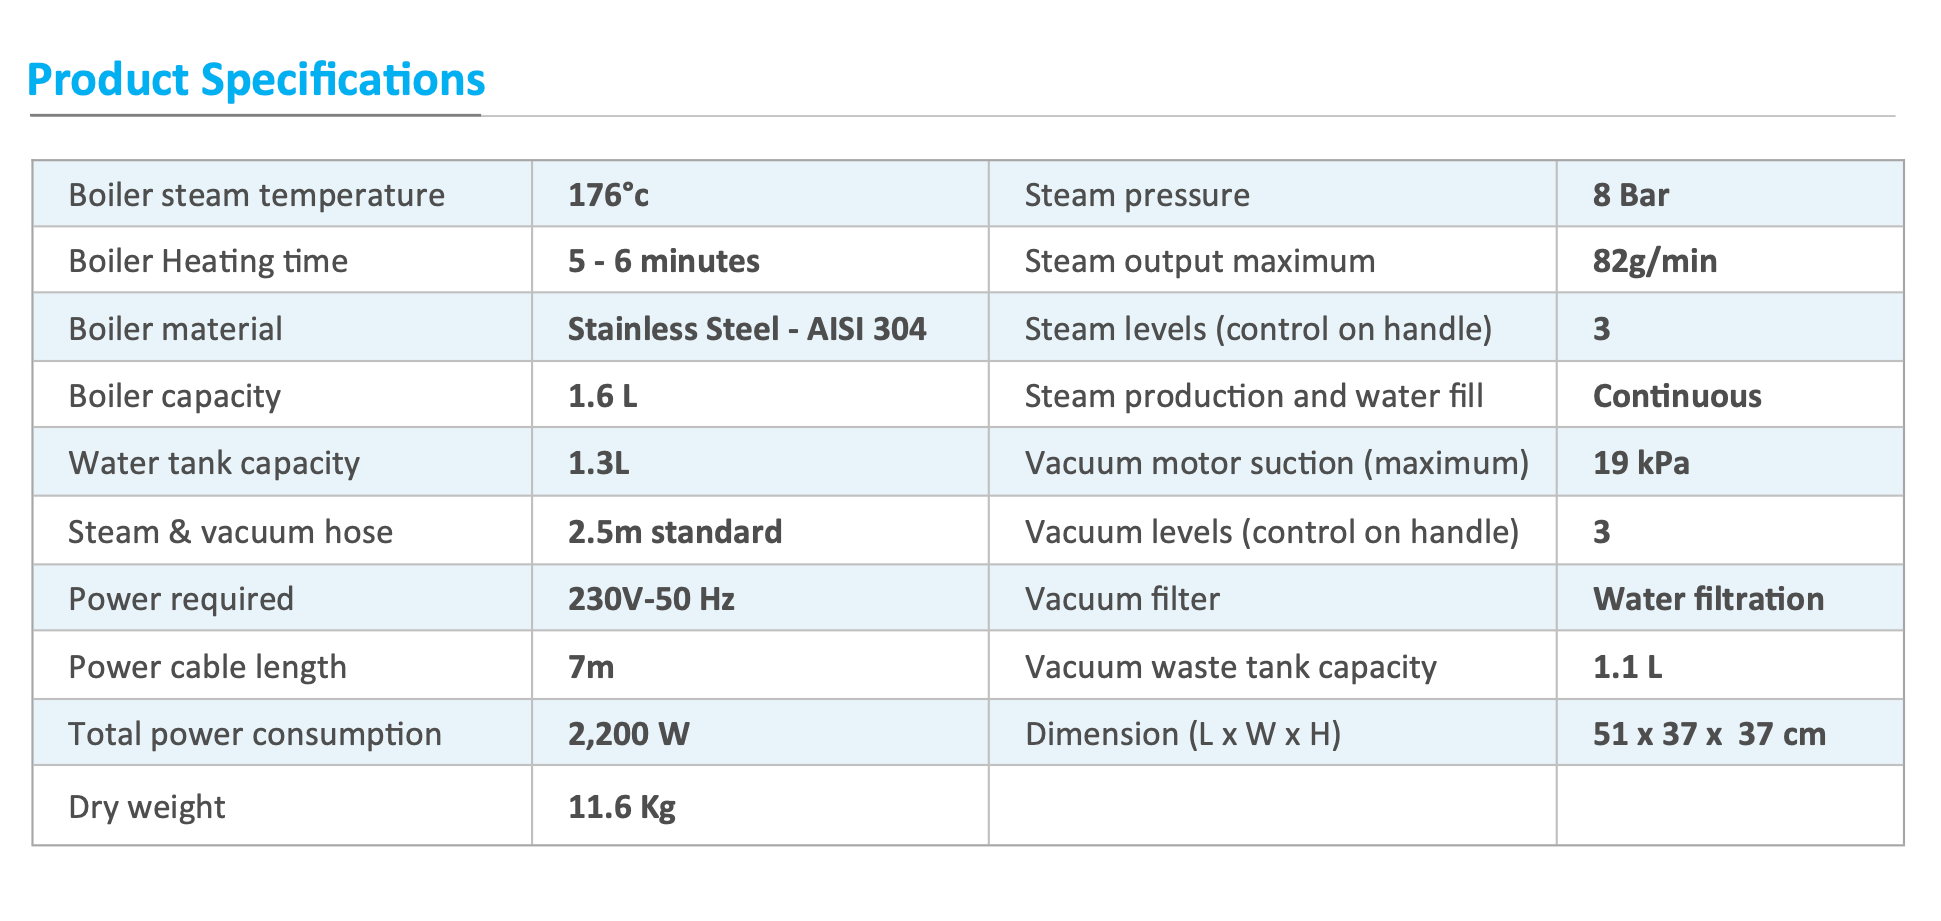The width and height of the screenshot is (1941, 921).
Task: Select the 5 - 6 minutes value
Action: [x=663, y=262]
